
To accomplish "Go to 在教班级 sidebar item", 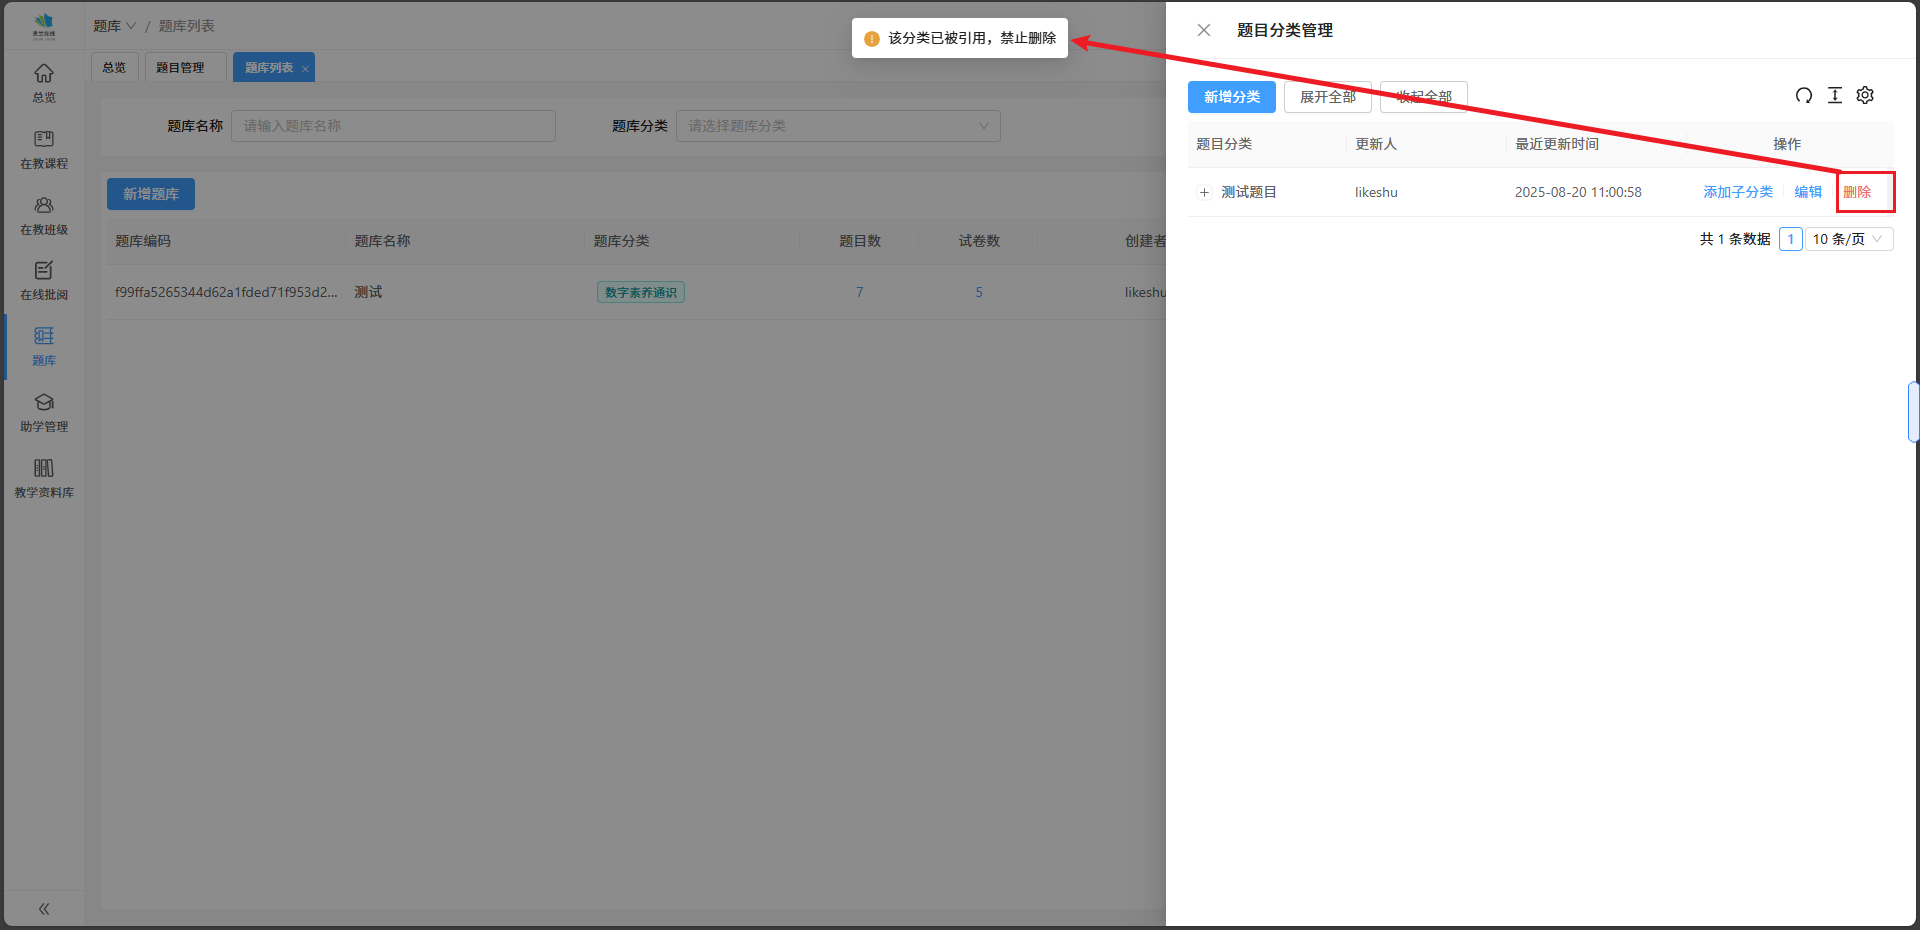I will (x=44, y=215).
